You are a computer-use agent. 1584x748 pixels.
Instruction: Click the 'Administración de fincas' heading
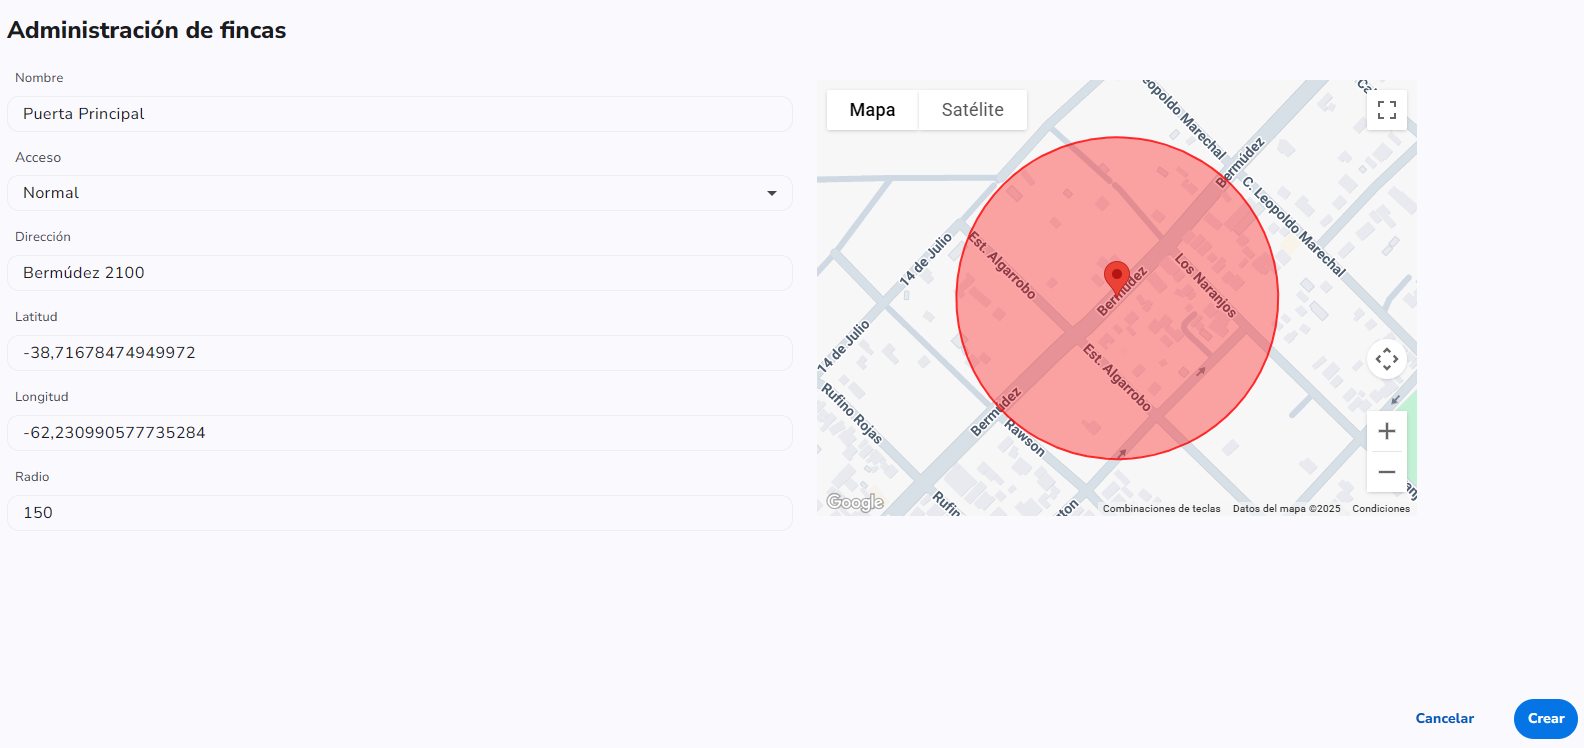tap(147, 30)
